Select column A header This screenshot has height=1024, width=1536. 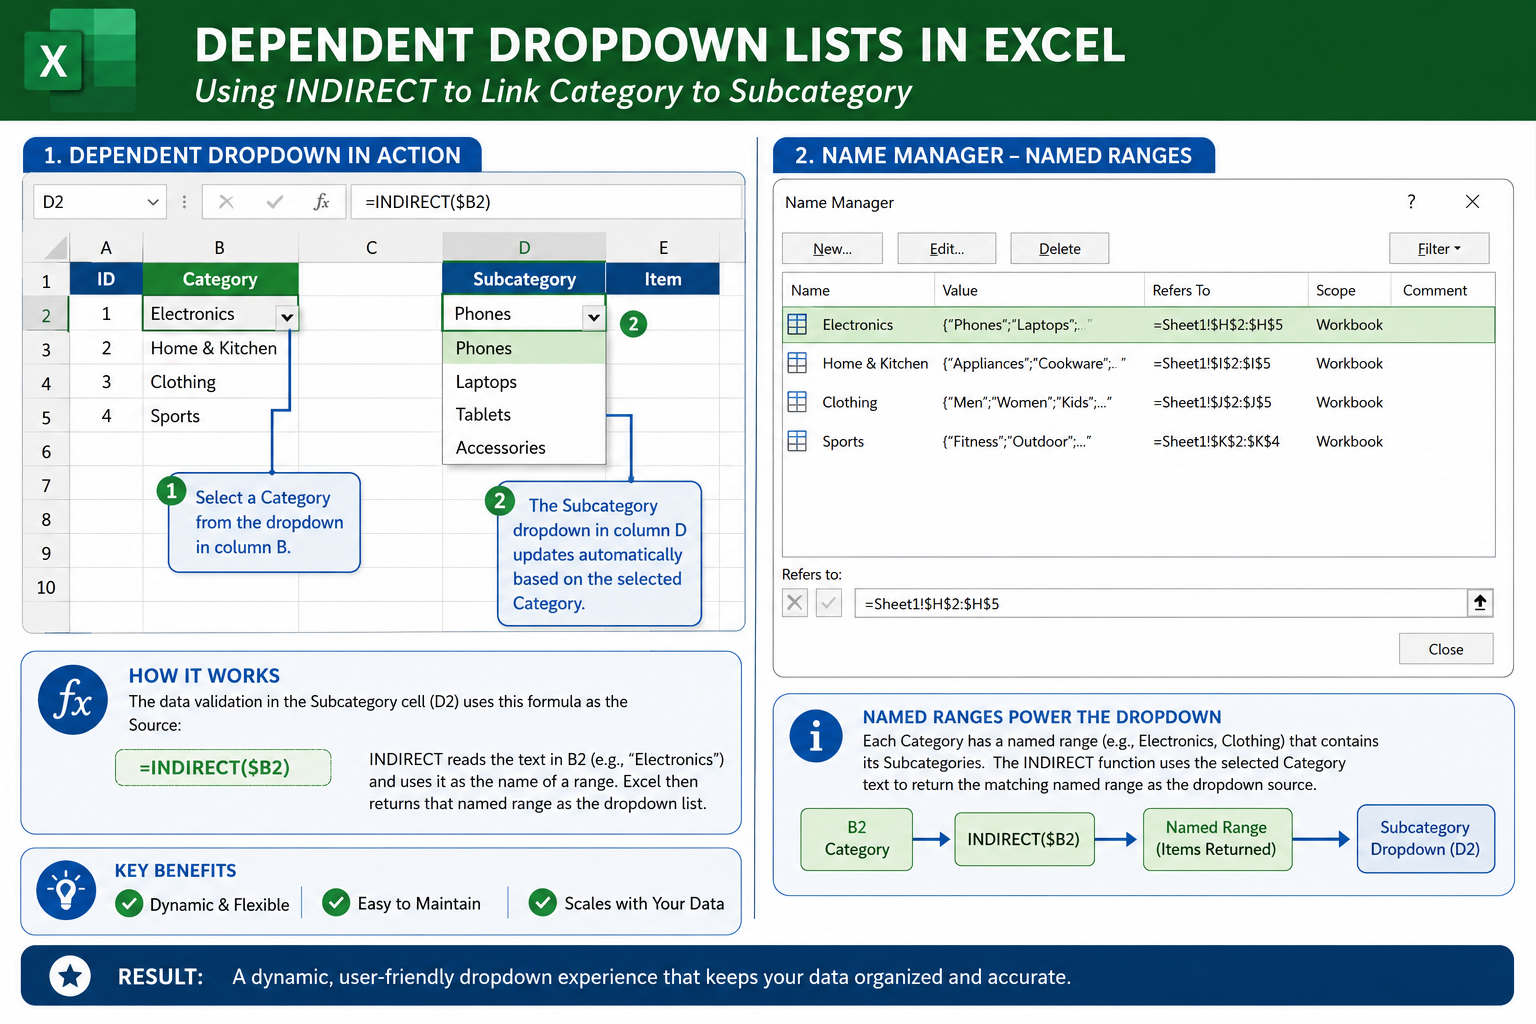(106, 247)
